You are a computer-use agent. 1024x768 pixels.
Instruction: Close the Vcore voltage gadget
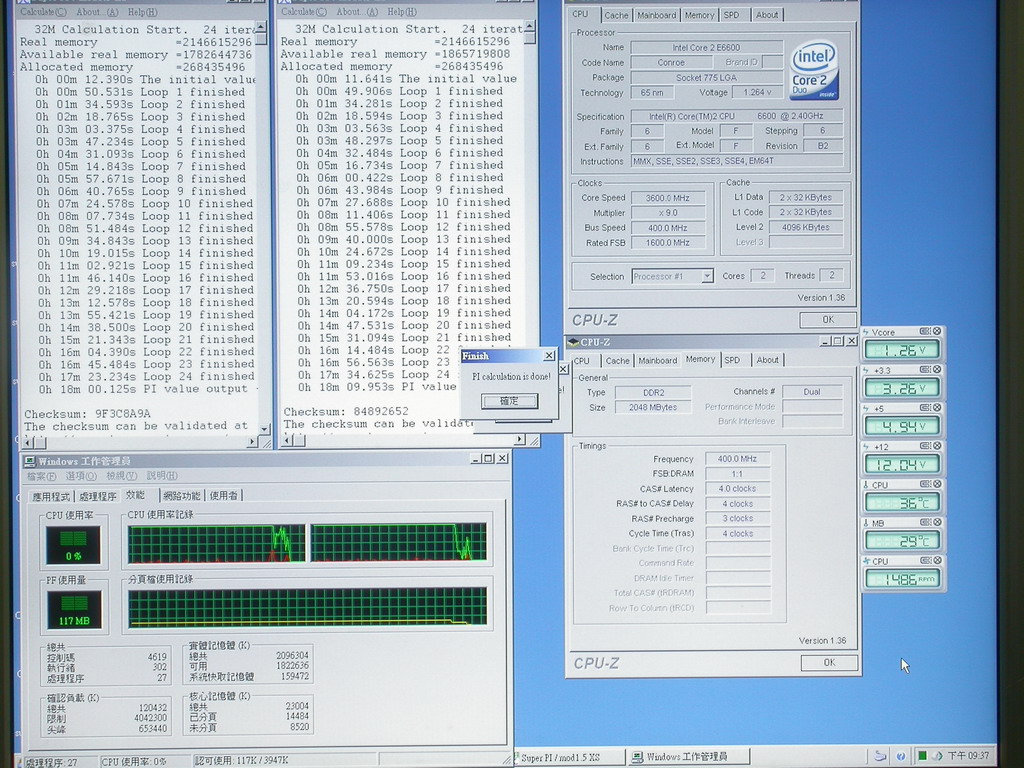click(936, 331)
